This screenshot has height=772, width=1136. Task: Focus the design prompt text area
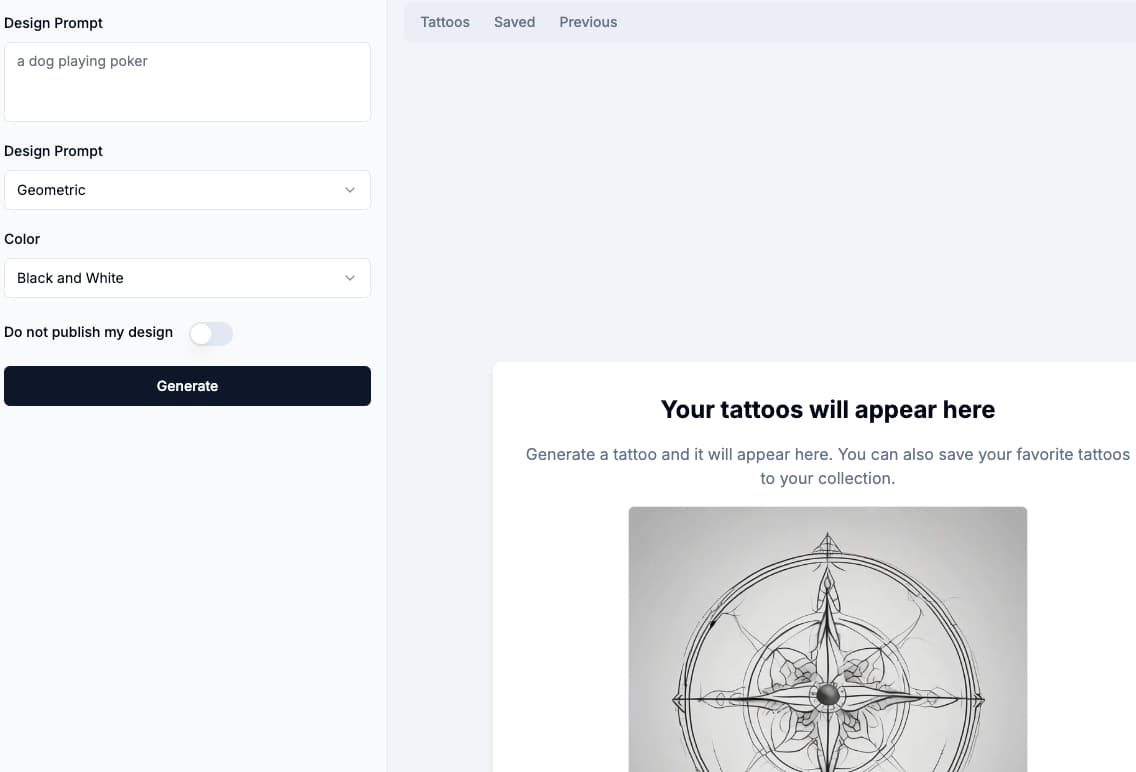click(x=187, y=90)
